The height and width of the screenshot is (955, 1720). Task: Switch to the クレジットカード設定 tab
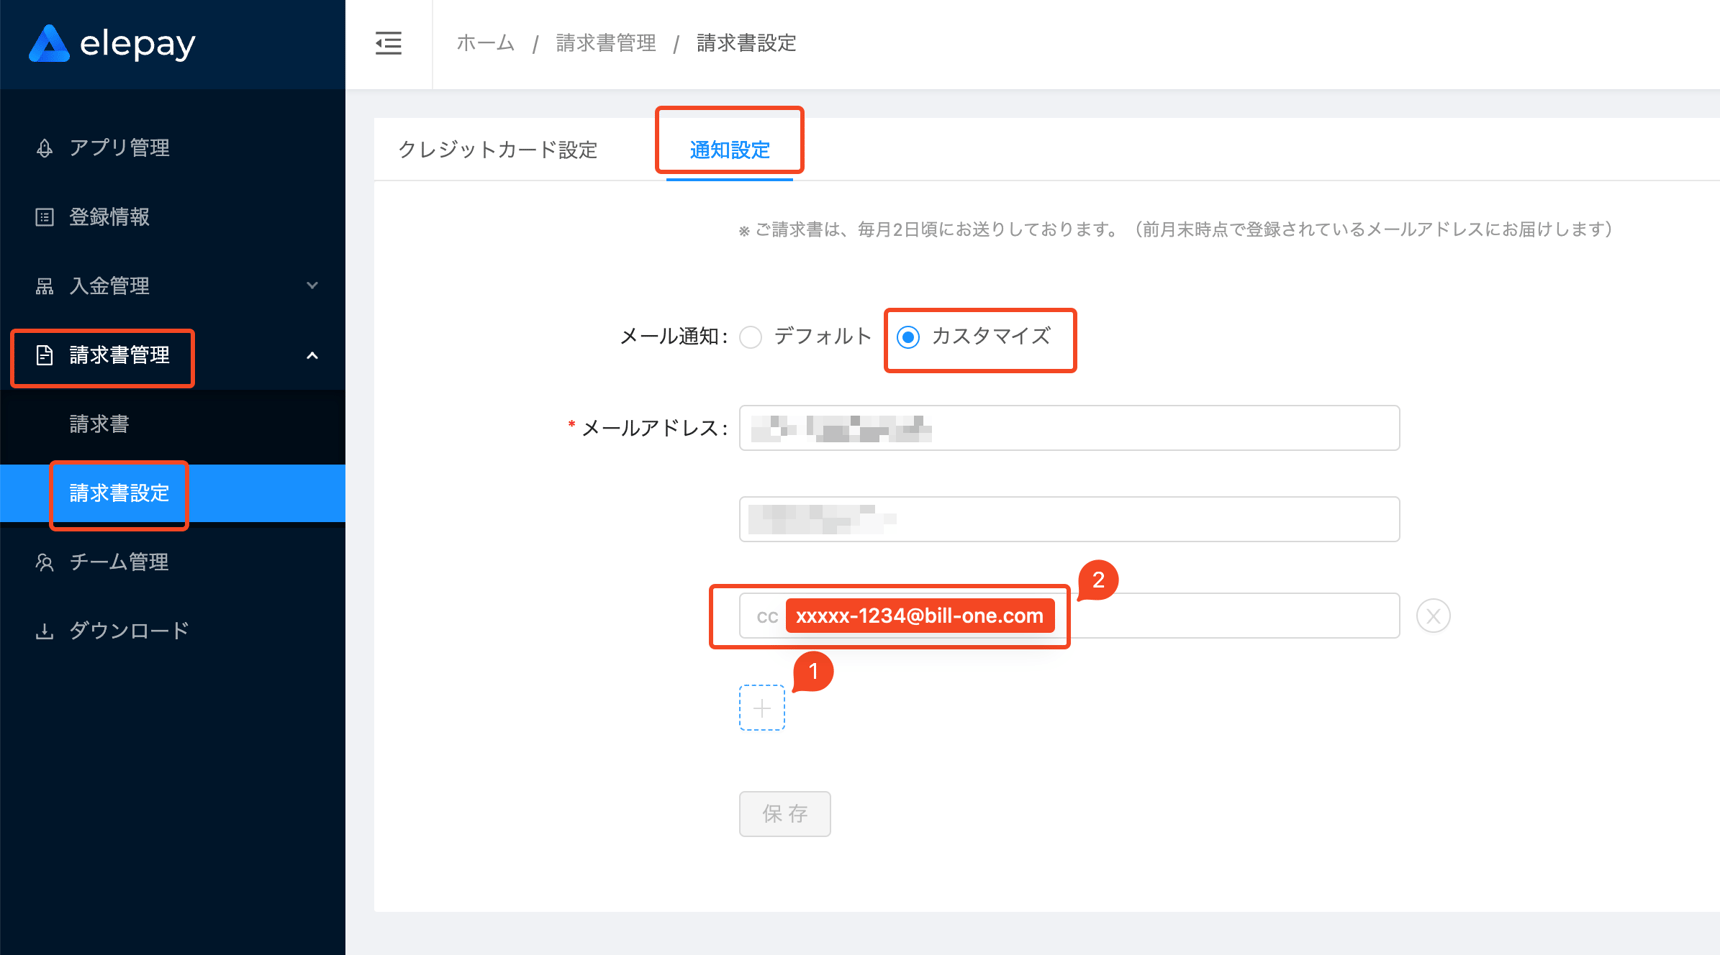click(x=497, y=149)
